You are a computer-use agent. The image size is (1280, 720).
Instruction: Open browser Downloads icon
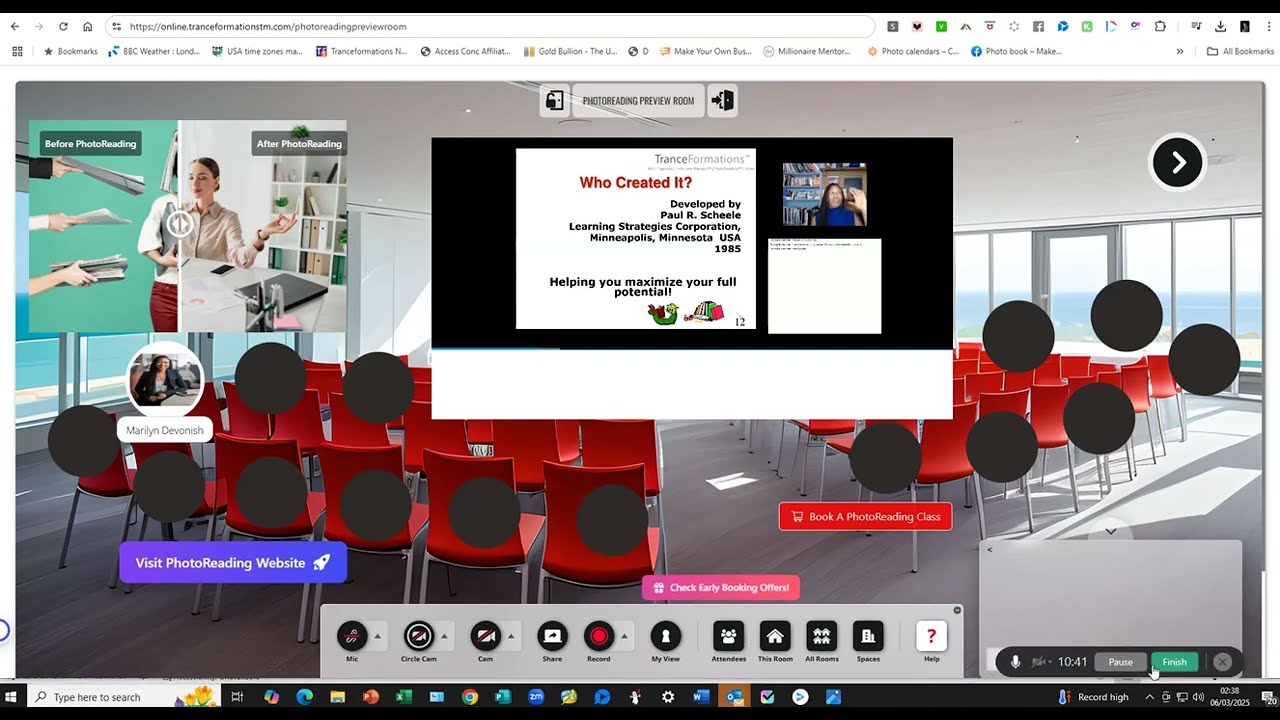click(x=1221, y=27)
